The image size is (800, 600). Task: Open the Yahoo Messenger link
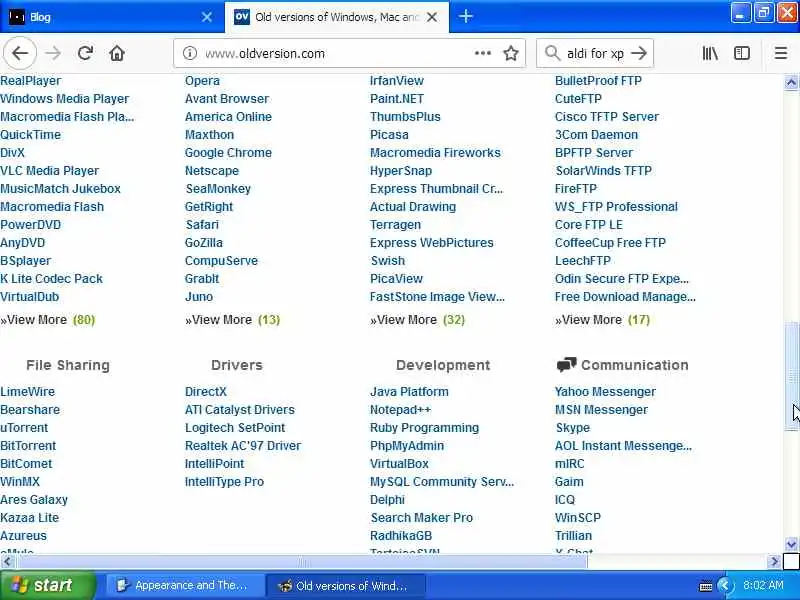[x=605, y=391]
